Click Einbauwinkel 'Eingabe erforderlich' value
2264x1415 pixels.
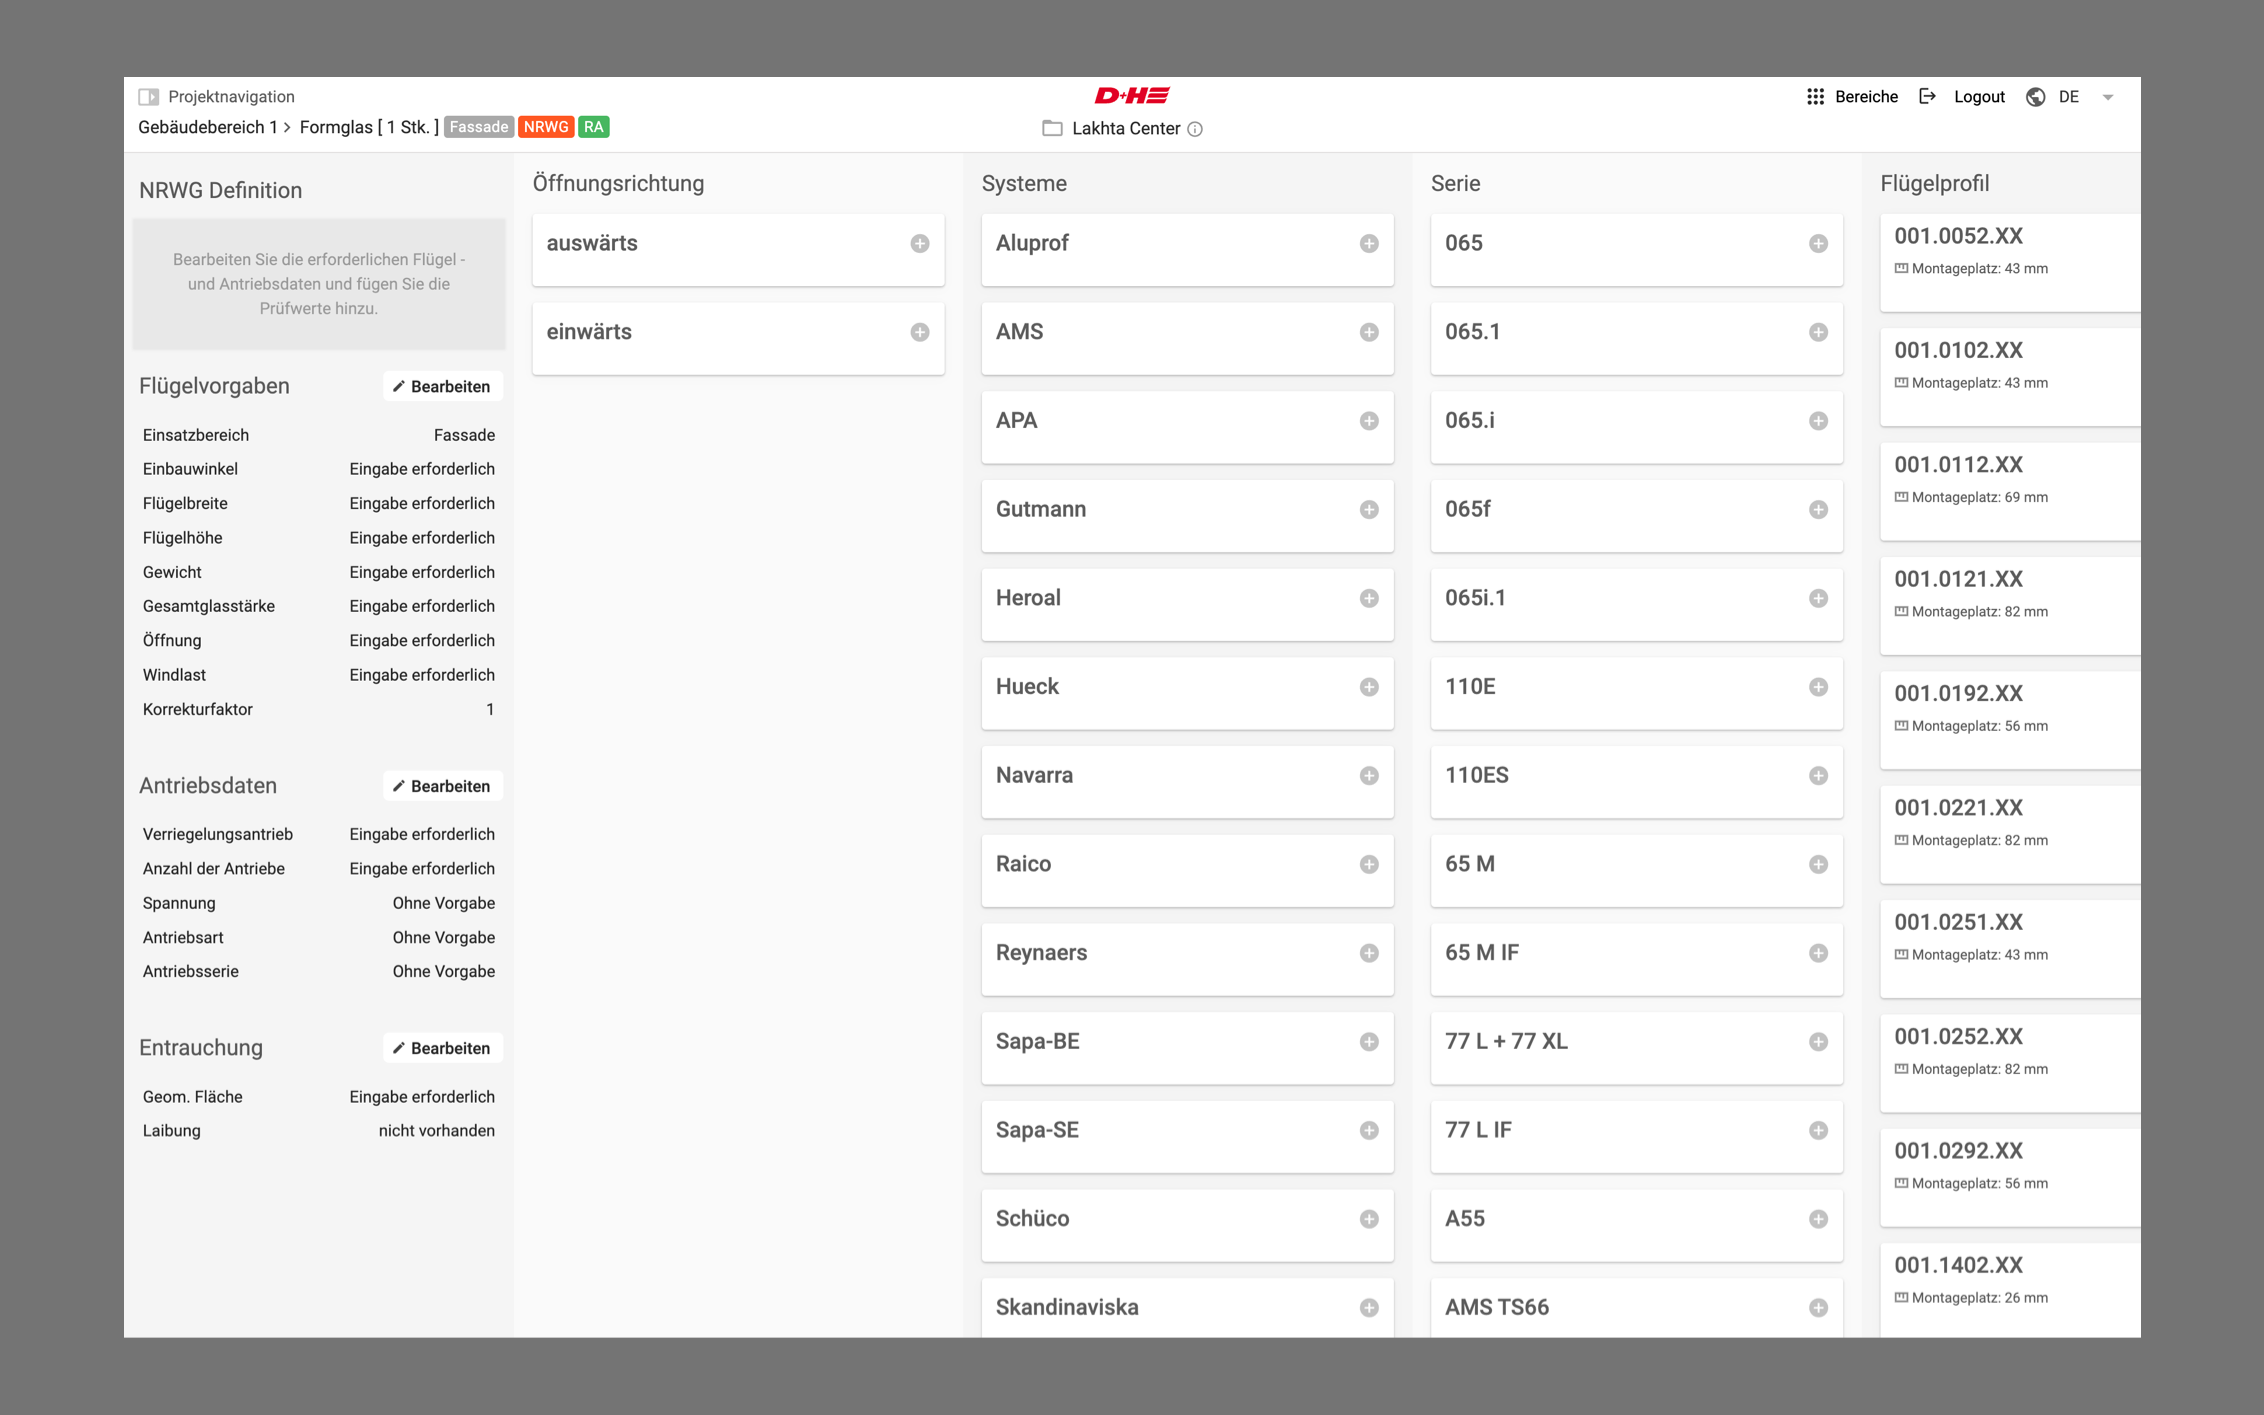point(422,469)
